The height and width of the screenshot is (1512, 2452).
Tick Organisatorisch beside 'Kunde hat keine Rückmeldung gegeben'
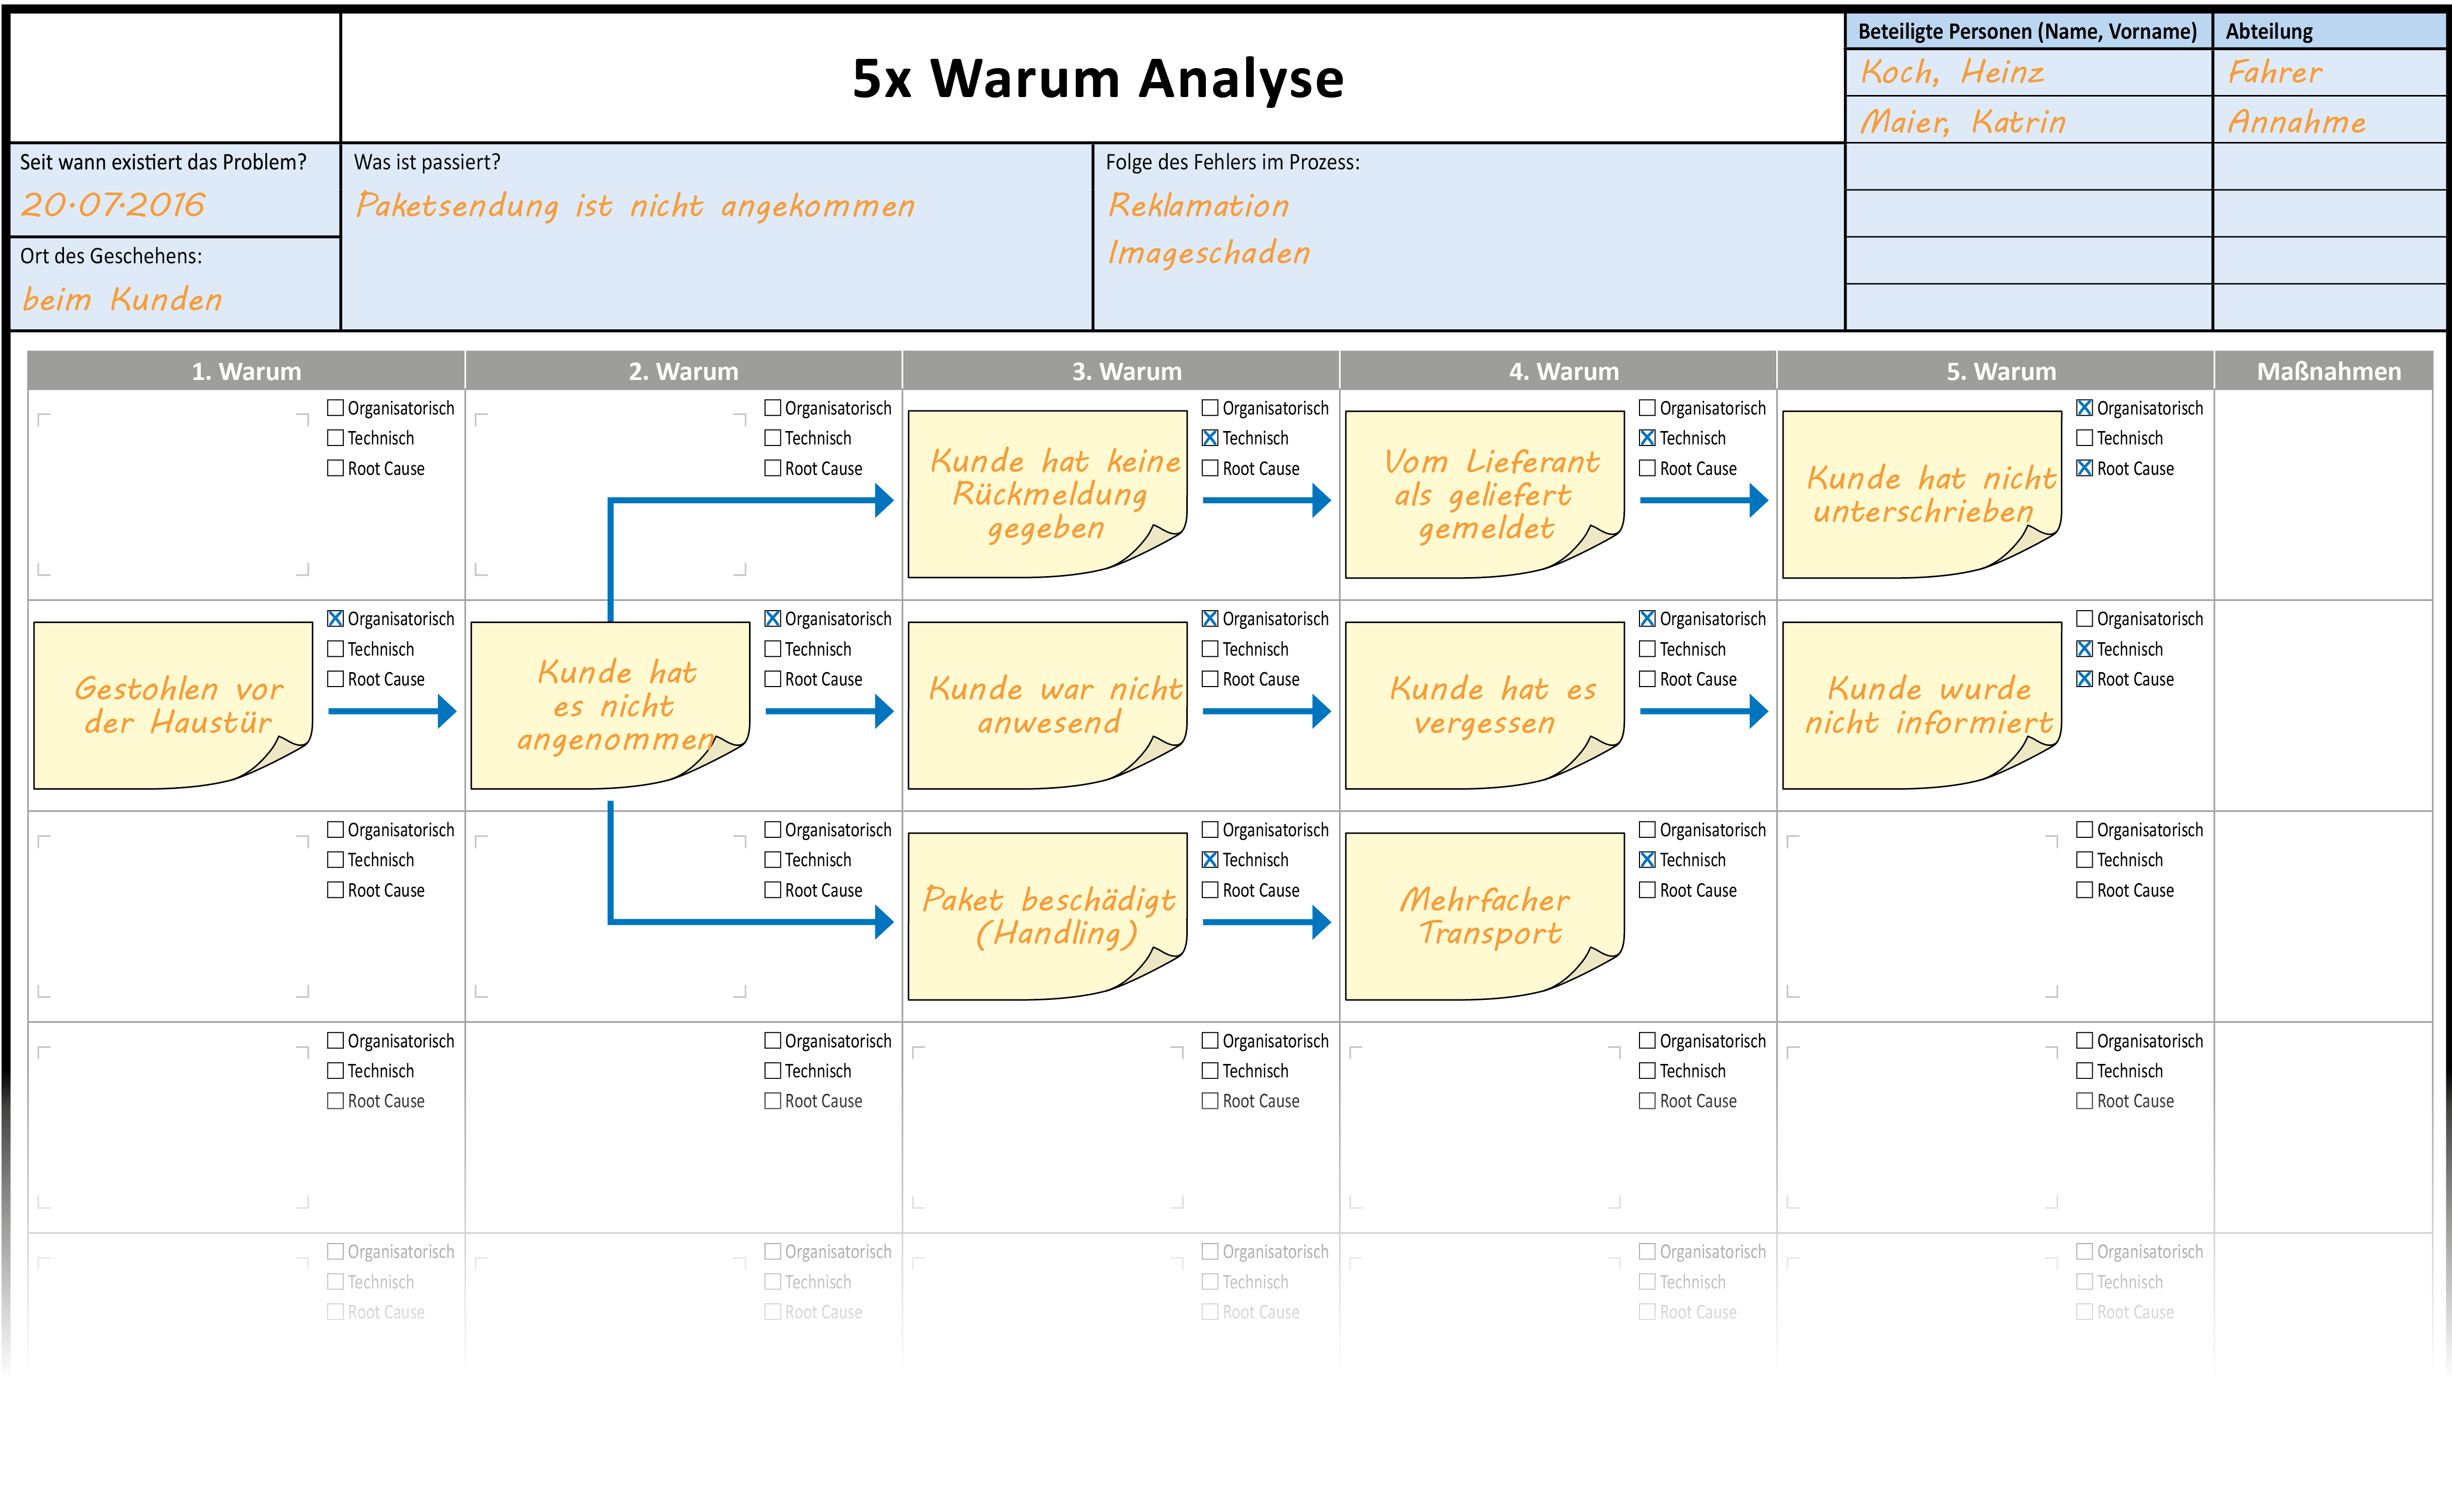coord(1210,408)
